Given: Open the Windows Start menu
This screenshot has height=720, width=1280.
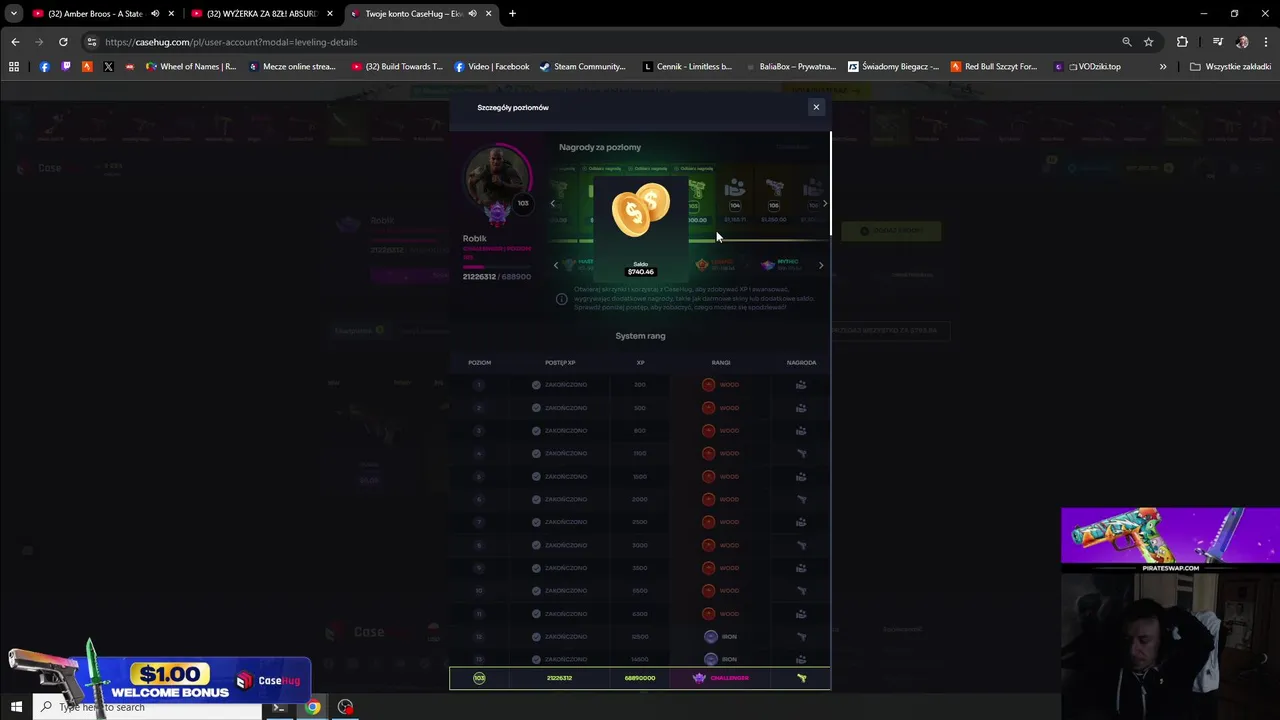Looking at the screenshot, I should pos(16,707).
